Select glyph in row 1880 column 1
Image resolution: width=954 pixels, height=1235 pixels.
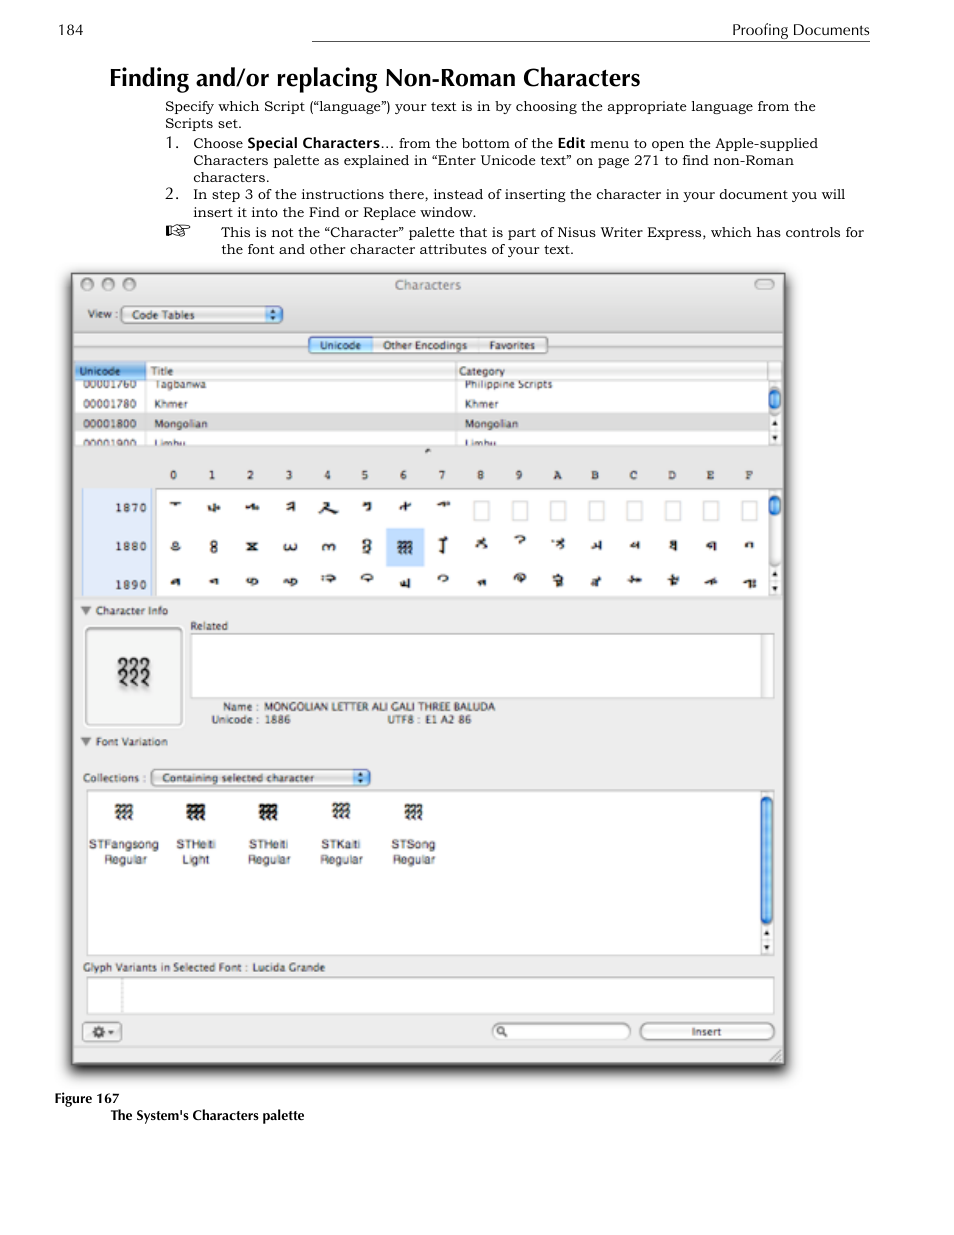(213, 547)
